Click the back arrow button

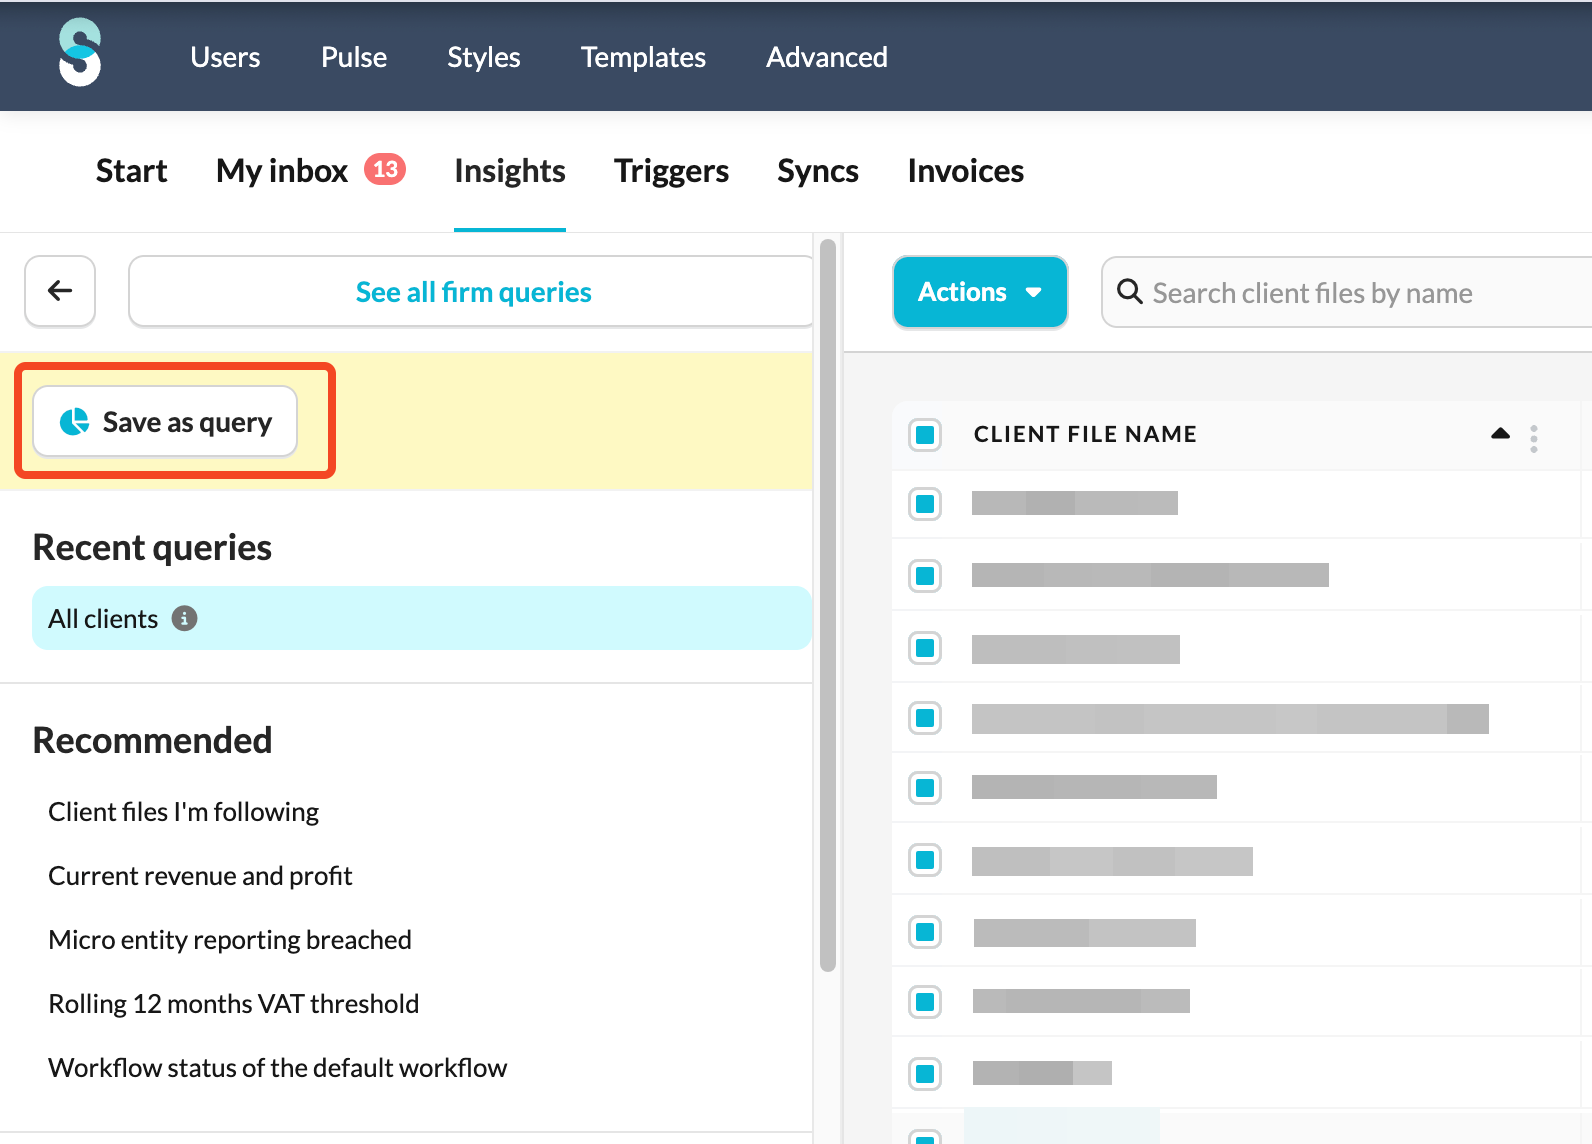60,291
